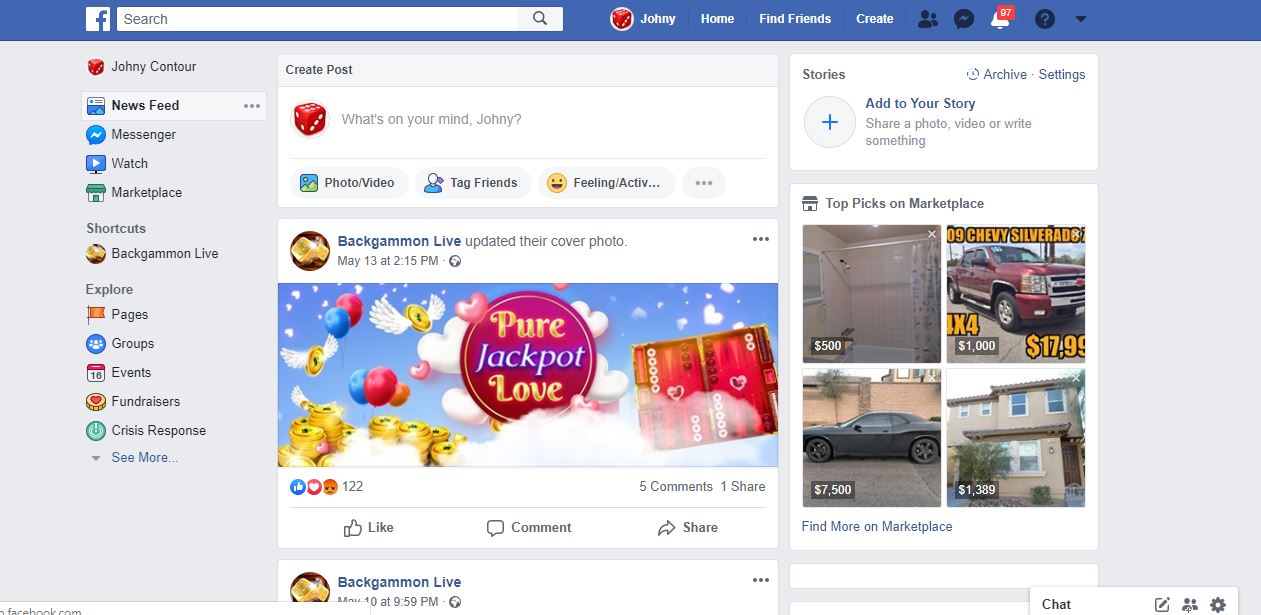Click the Fundraisers icon in sidebar
Image resolution: width=1261 pixels, height=615 pixels.
coord(96,402)
